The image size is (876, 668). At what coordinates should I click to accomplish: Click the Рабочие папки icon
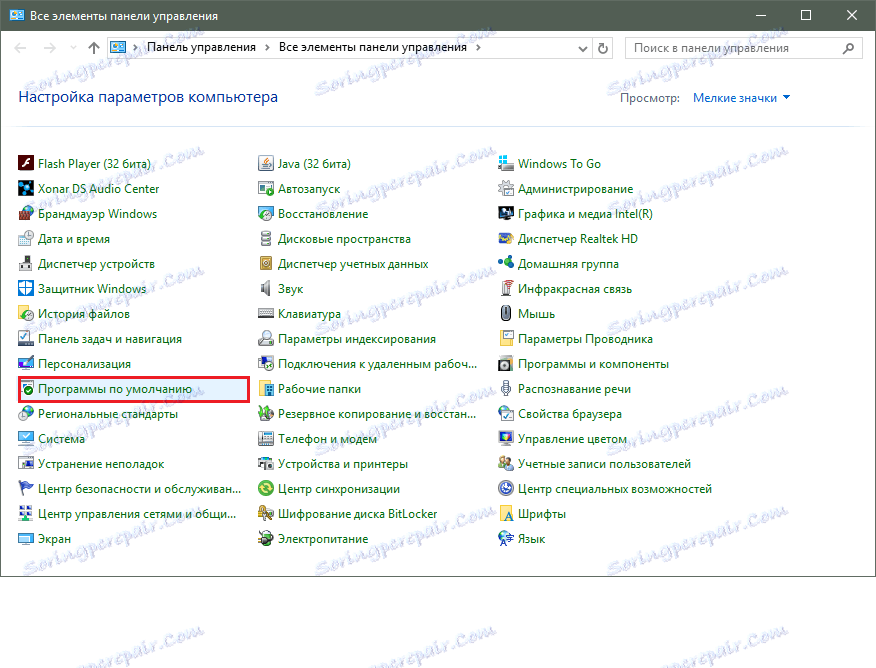click(x=265, y=389)
